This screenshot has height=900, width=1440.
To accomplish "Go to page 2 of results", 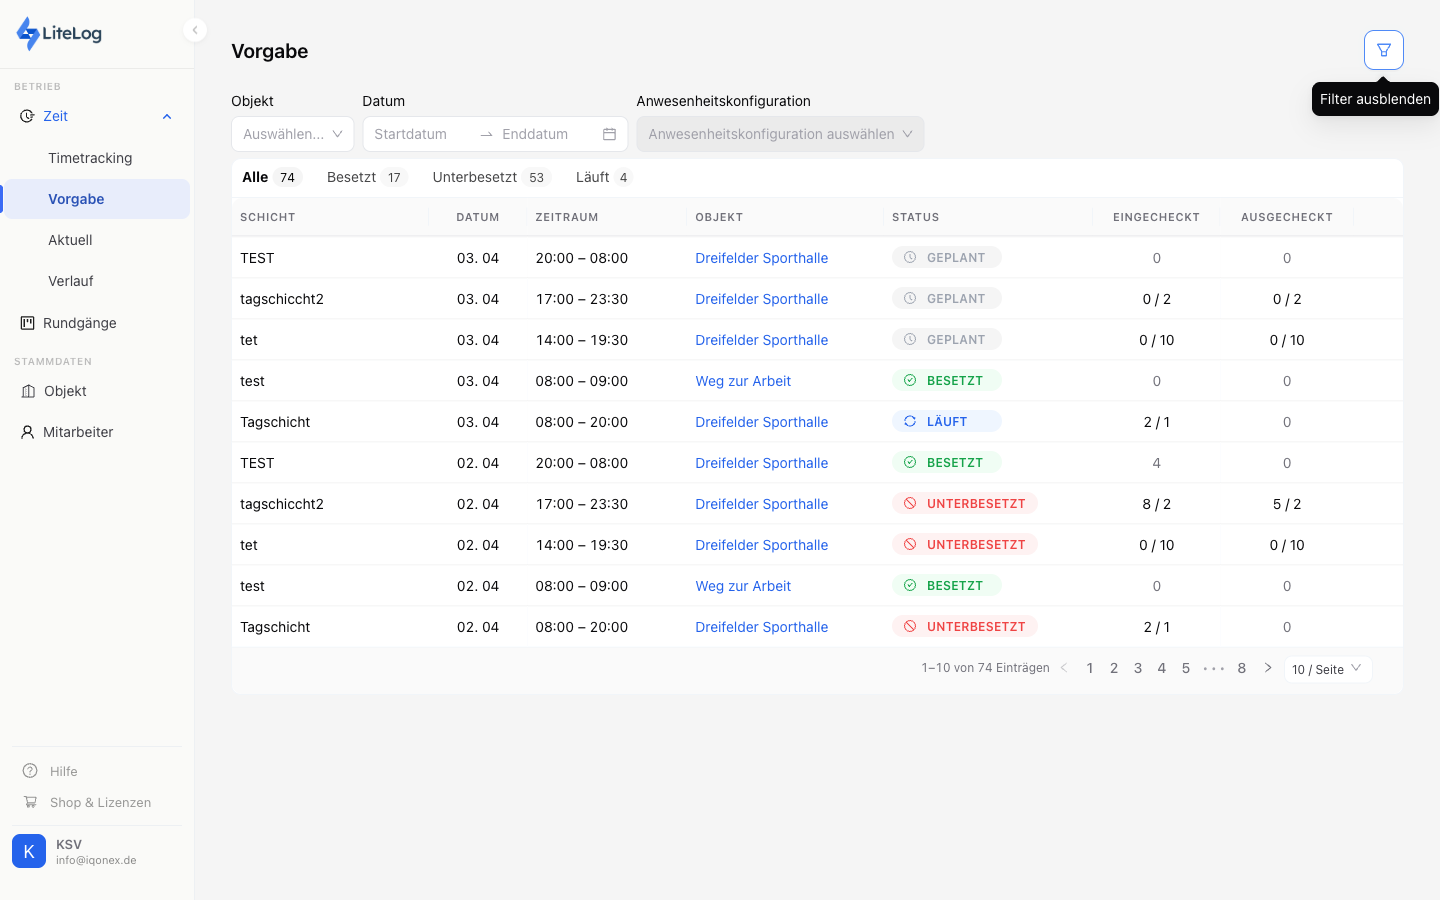I will (1114, 668).
